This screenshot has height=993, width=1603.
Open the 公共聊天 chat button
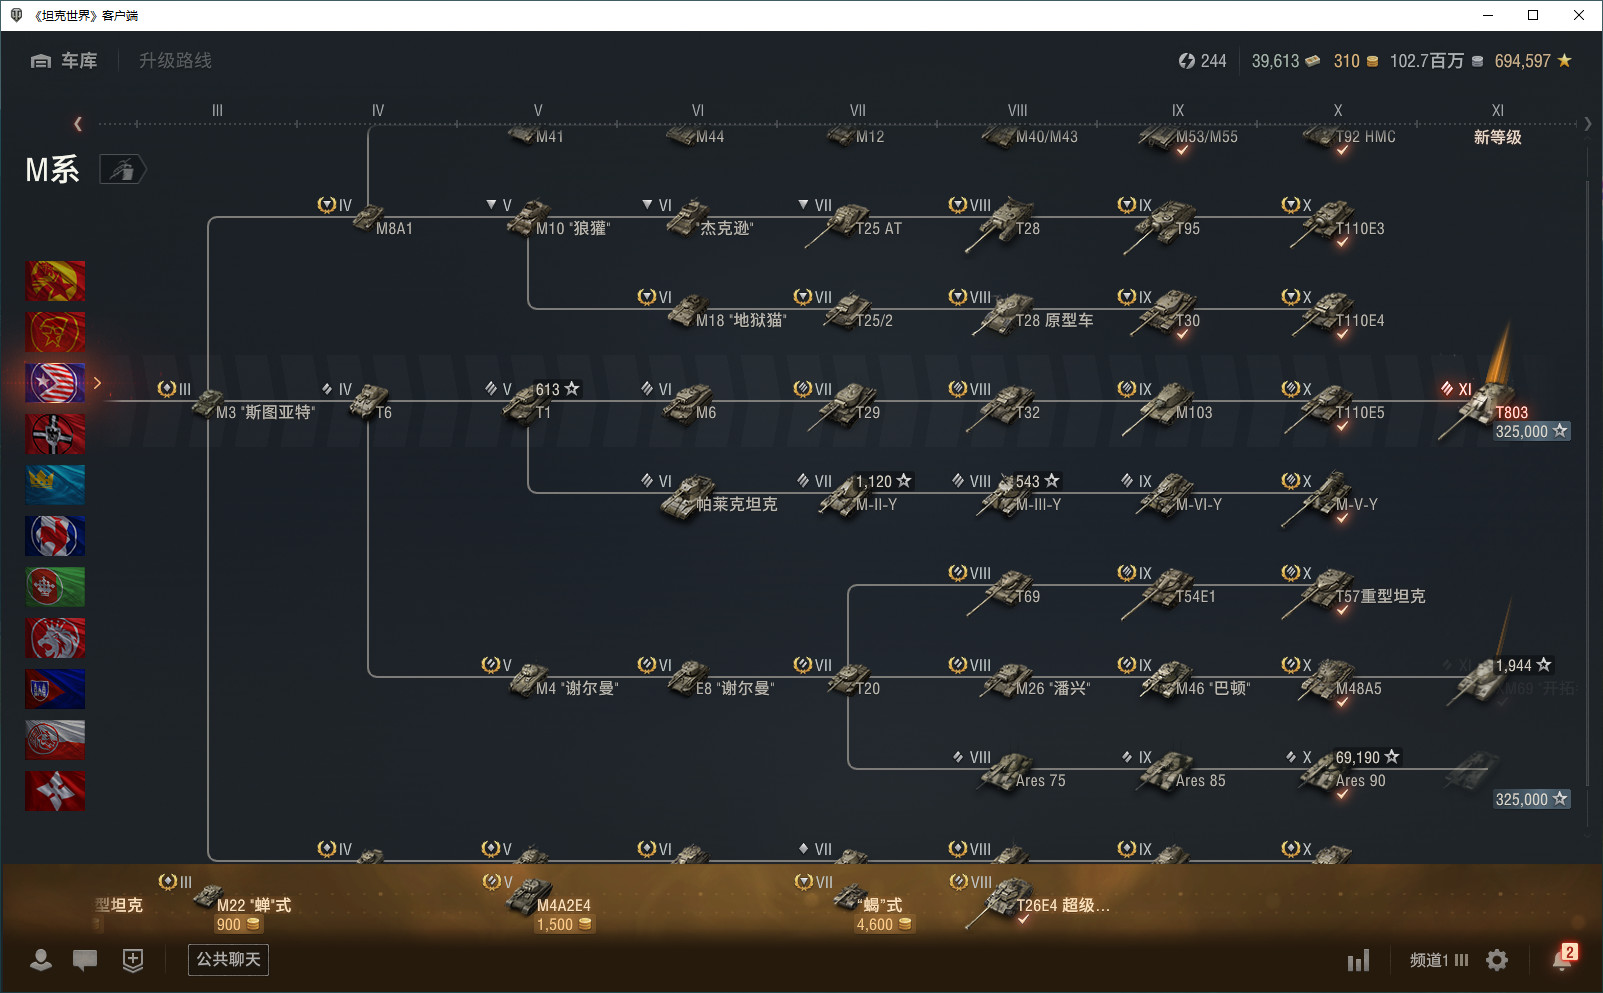(228, 960)
